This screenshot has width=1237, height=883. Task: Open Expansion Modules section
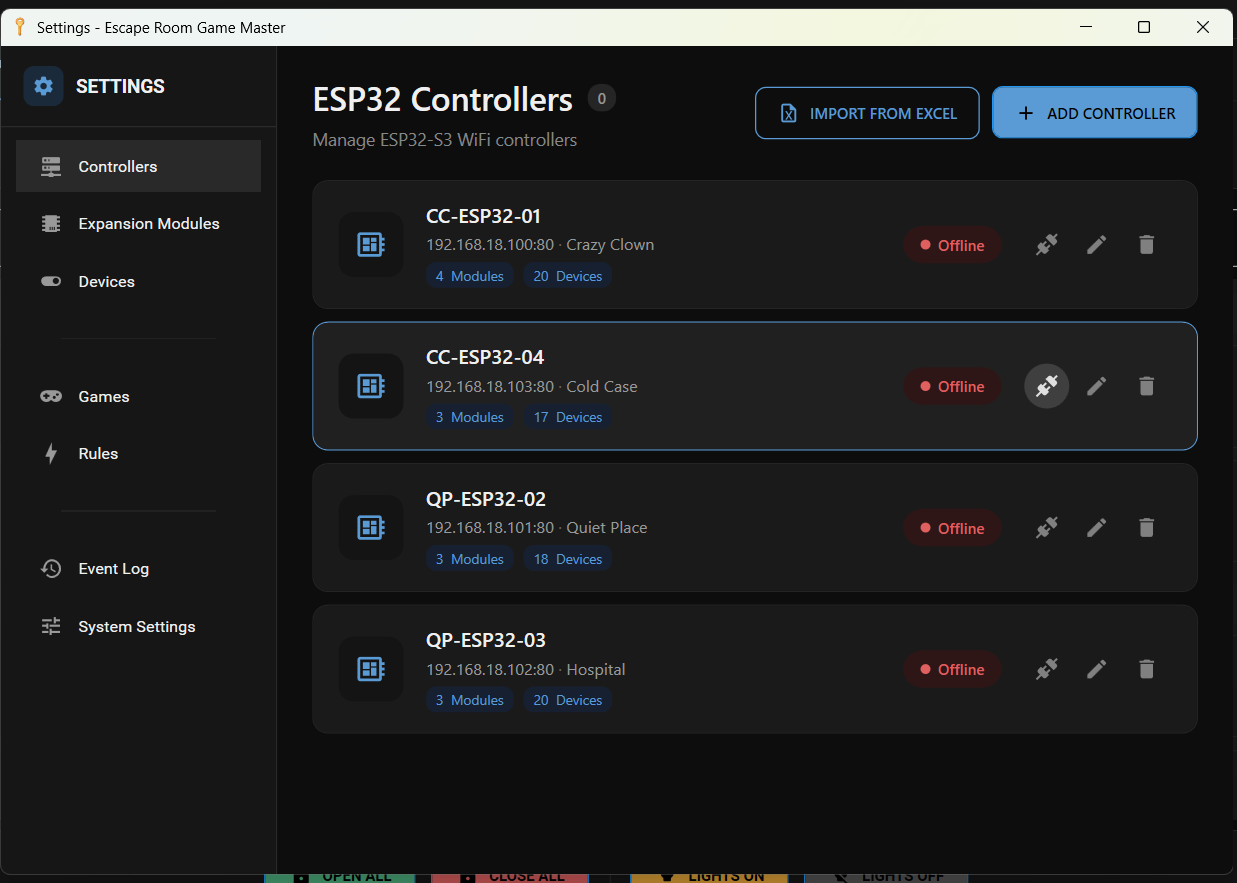pos(138,224)
